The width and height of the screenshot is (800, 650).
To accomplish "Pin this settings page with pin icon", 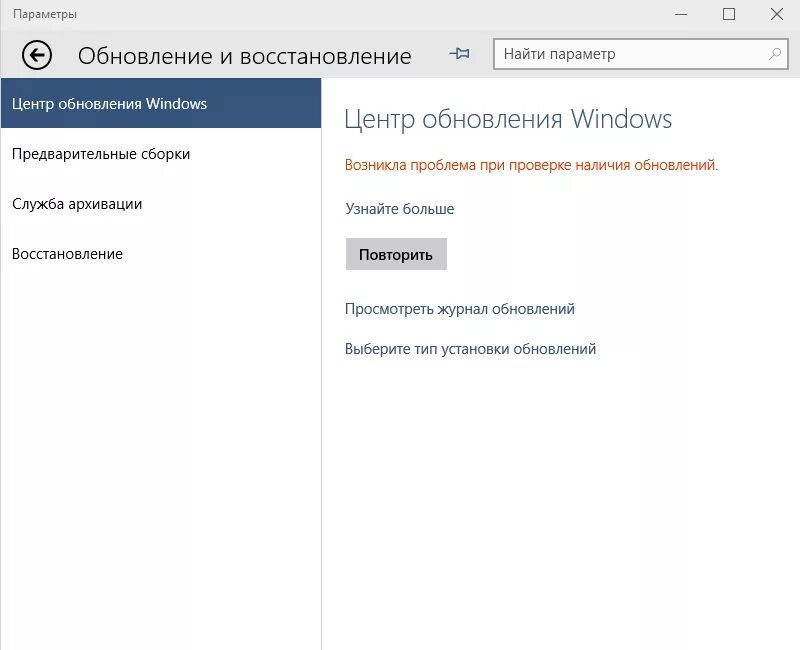I will (460, 54).
